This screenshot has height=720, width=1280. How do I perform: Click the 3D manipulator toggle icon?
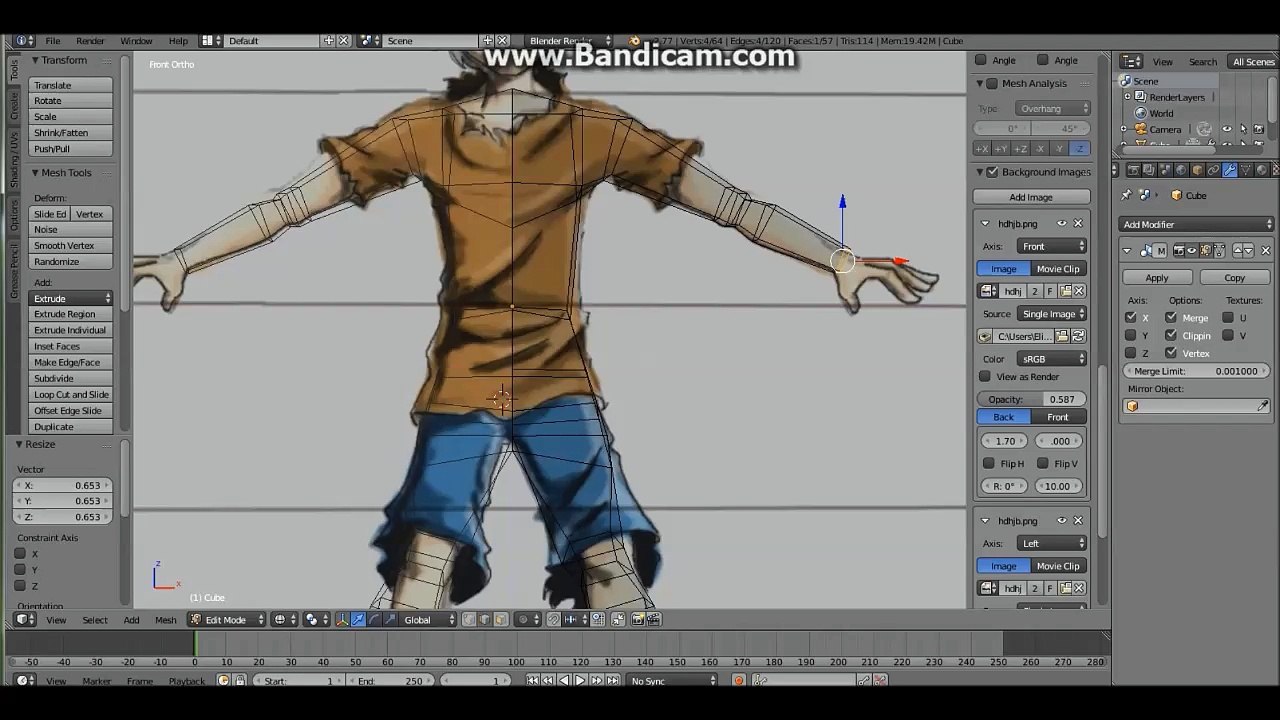tap(343, 620)
